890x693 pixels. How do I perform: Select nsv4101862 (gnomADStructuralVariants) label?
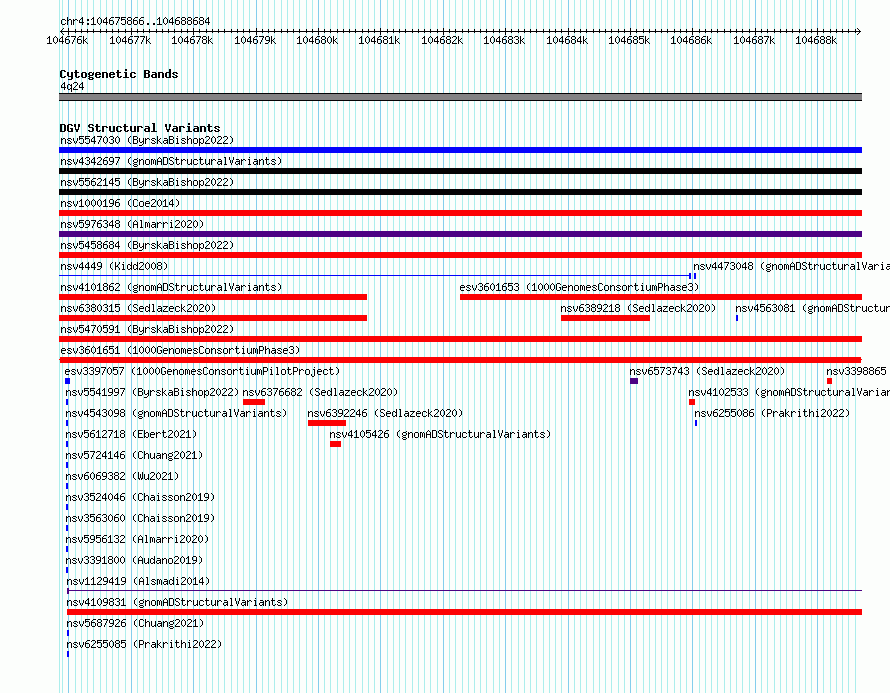171,287
